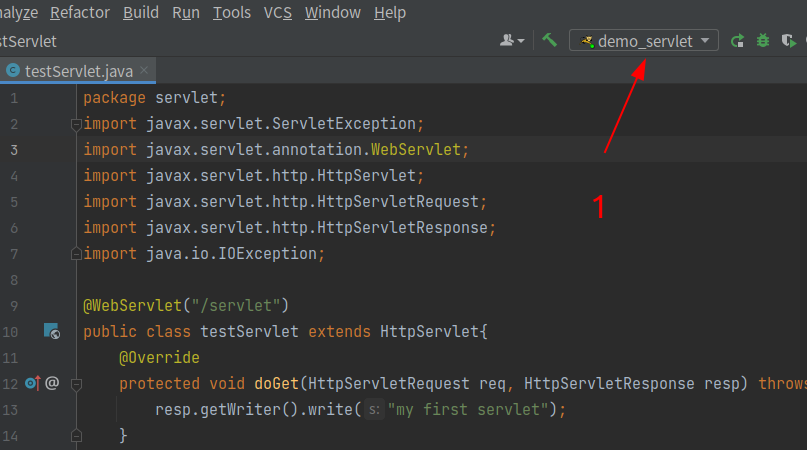Click line number 9 in the gutter
807x450 pixels.
pyautogui.click(x=14, y=306)
